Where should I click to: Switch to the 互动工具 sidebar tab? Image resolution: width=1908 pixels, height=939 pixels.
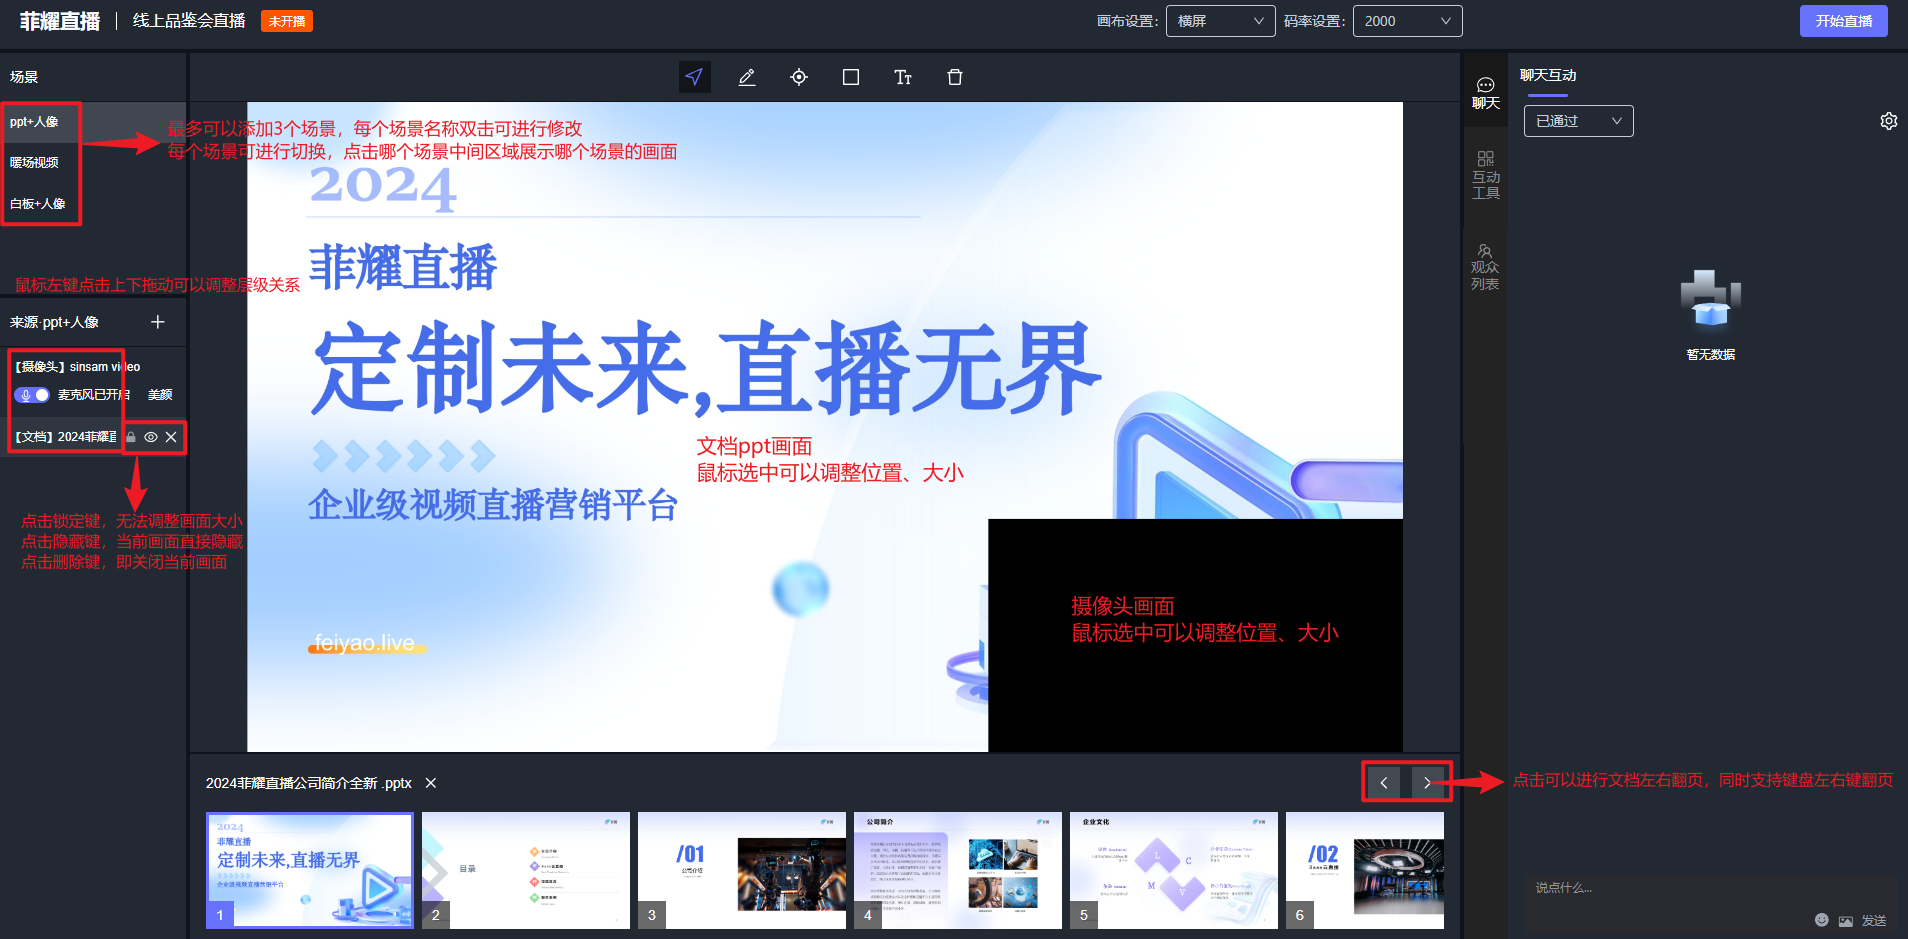1485,175
